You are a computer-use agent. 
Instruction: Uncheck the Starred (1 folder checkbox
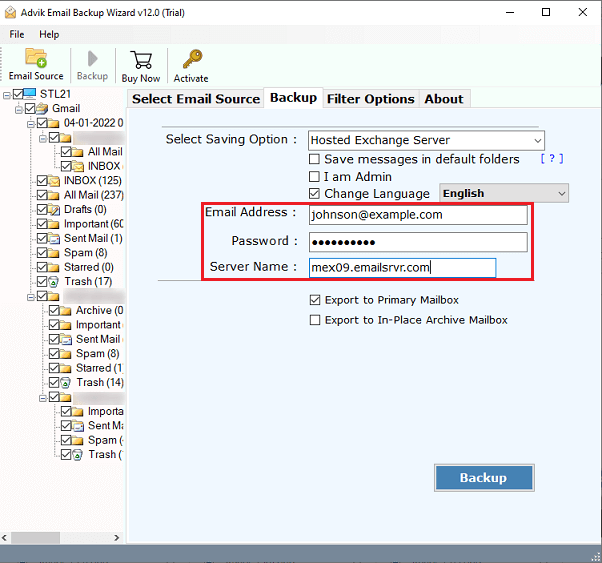coord(54,368)
